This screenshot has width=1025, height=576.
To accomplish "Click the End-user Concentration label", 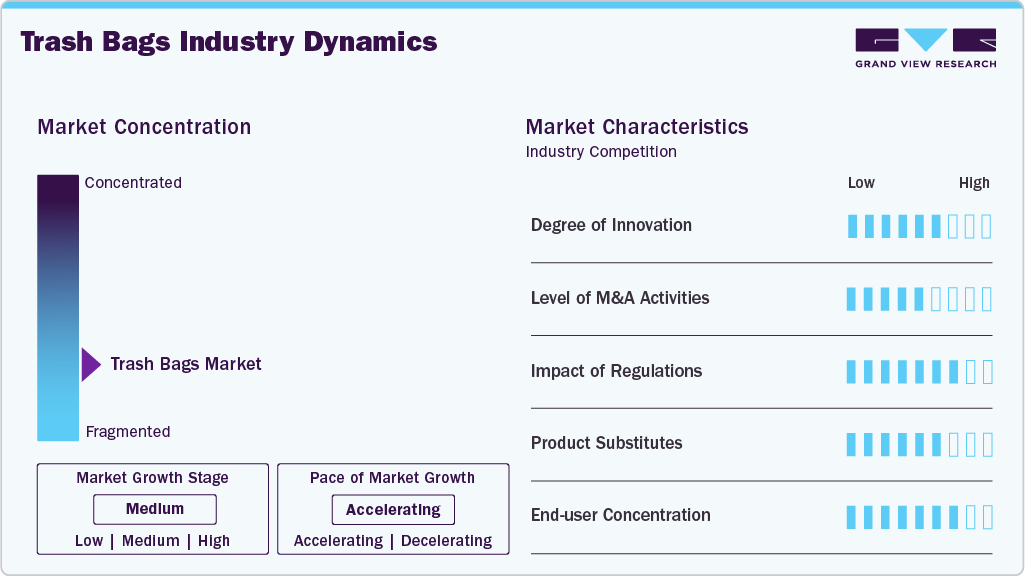I will click(620, 515).
